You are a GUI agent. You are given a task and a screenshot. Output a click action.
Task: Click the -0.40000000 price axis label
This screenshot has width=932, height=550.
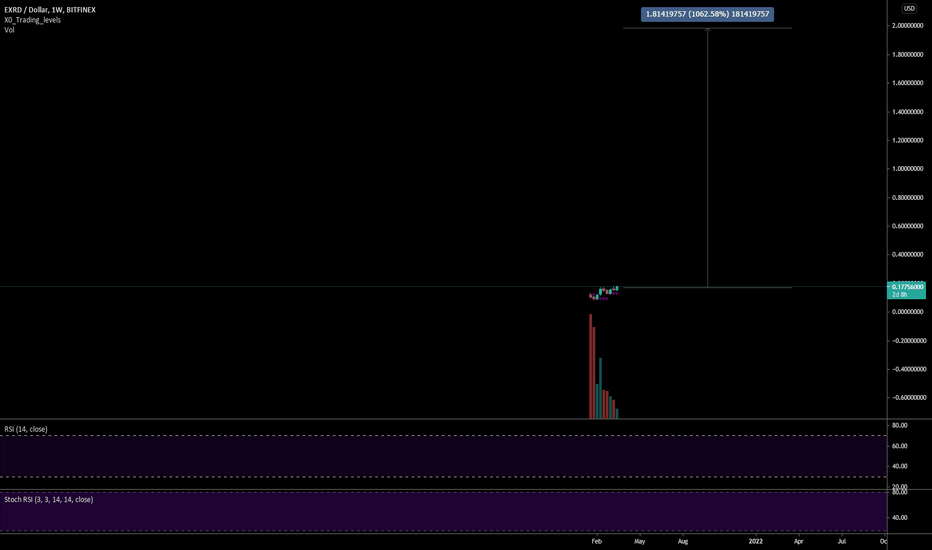[908, 369]
